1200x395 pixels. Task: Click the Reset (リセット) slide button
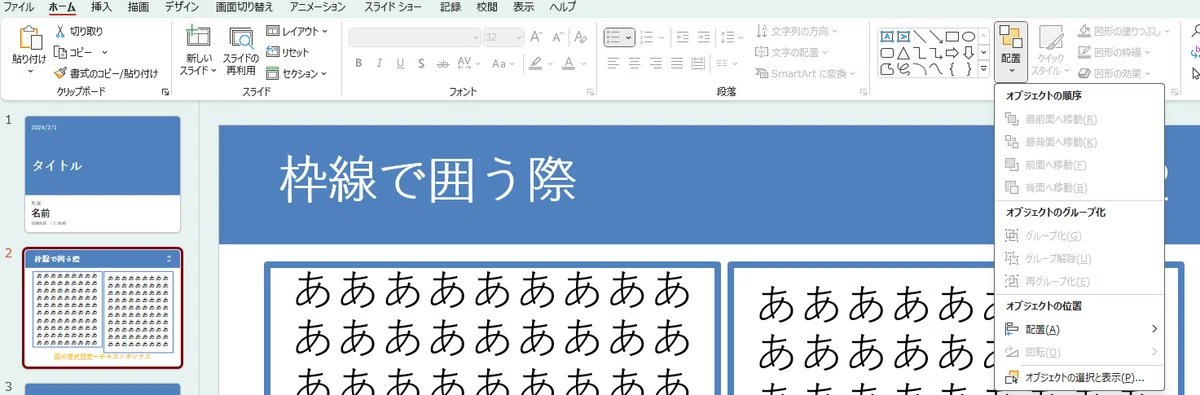288,52
